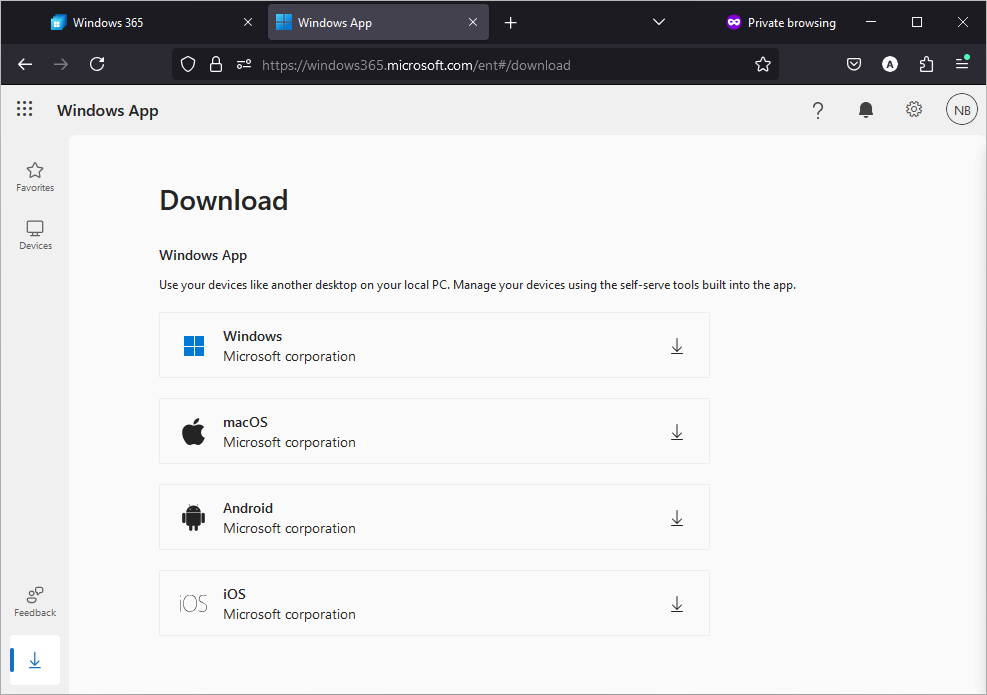View notifications bell

pos(866,110)
